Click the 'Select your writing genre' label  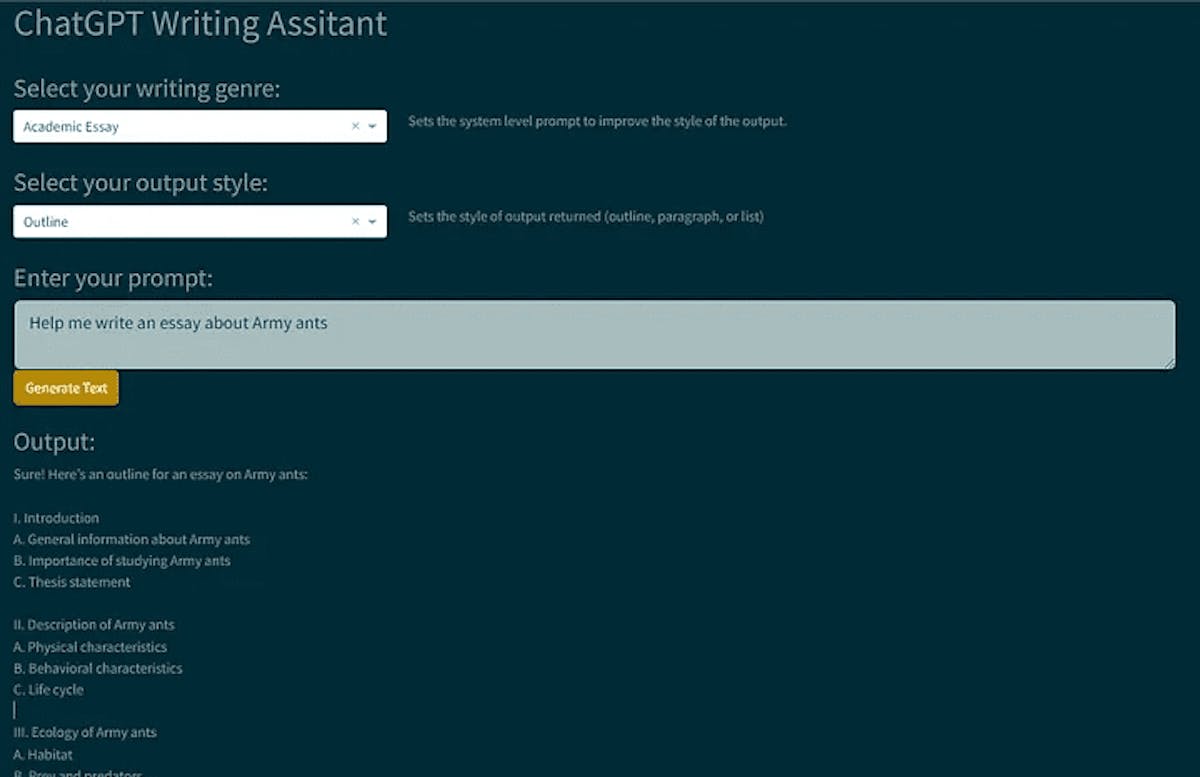pyautogui.click(x=147, y=89)
